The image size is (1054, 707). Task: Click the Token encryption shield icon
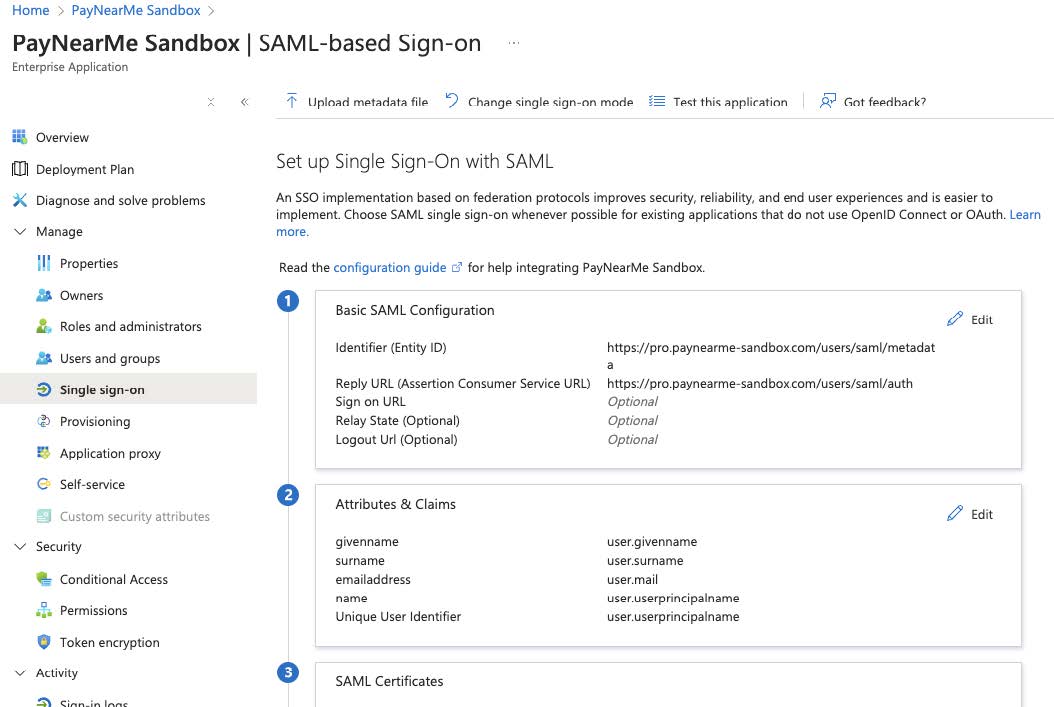click(44, 642)
